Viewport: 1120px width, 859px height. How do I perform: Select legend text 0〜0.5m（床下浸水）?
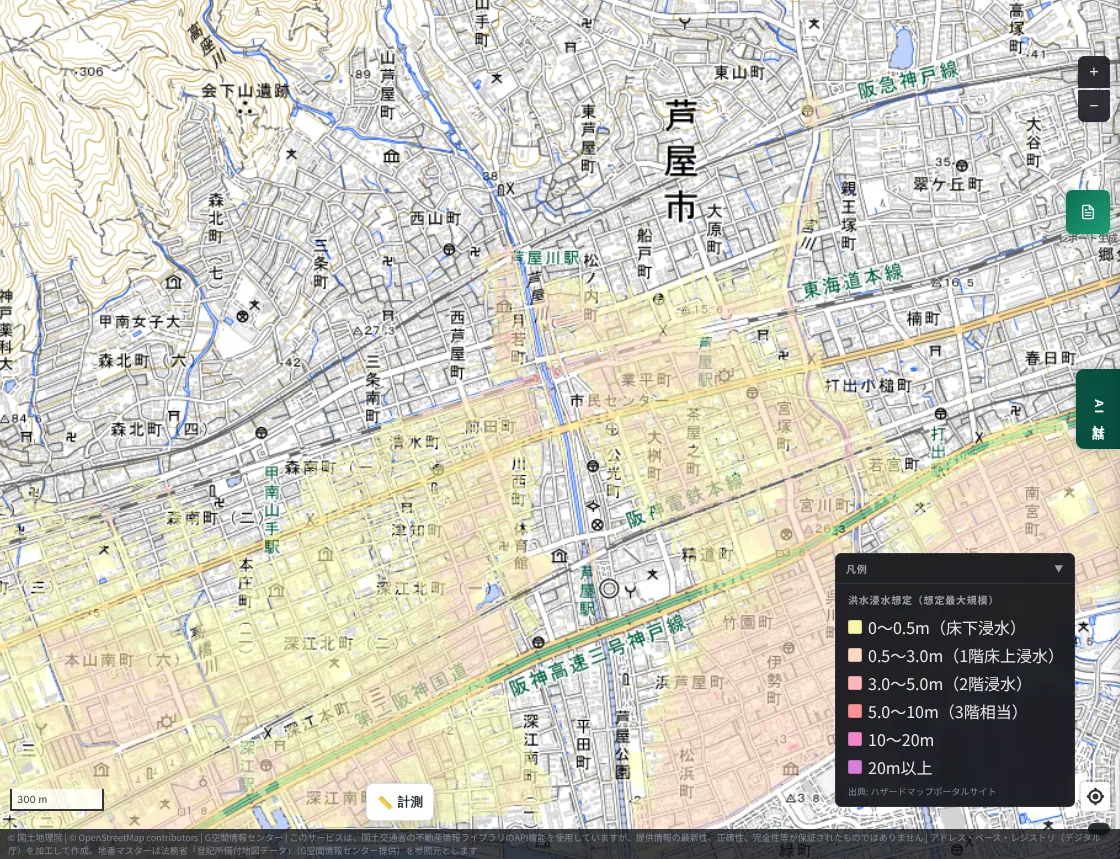point(943,628)
